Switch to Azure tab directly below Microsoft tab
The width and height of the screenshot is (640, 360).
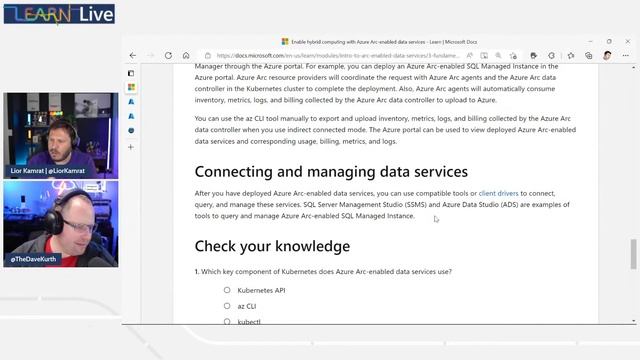[131, 102]
